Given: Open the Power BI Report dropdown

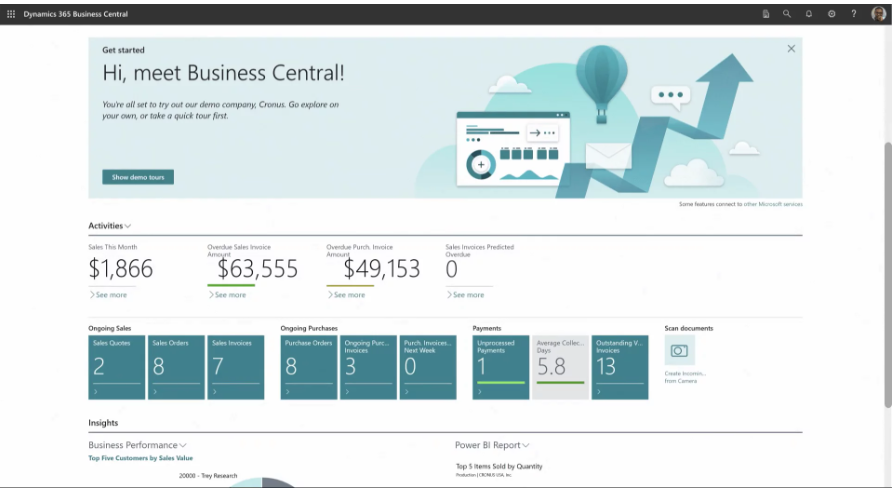Looking at the screenshot, I should 492,445.
